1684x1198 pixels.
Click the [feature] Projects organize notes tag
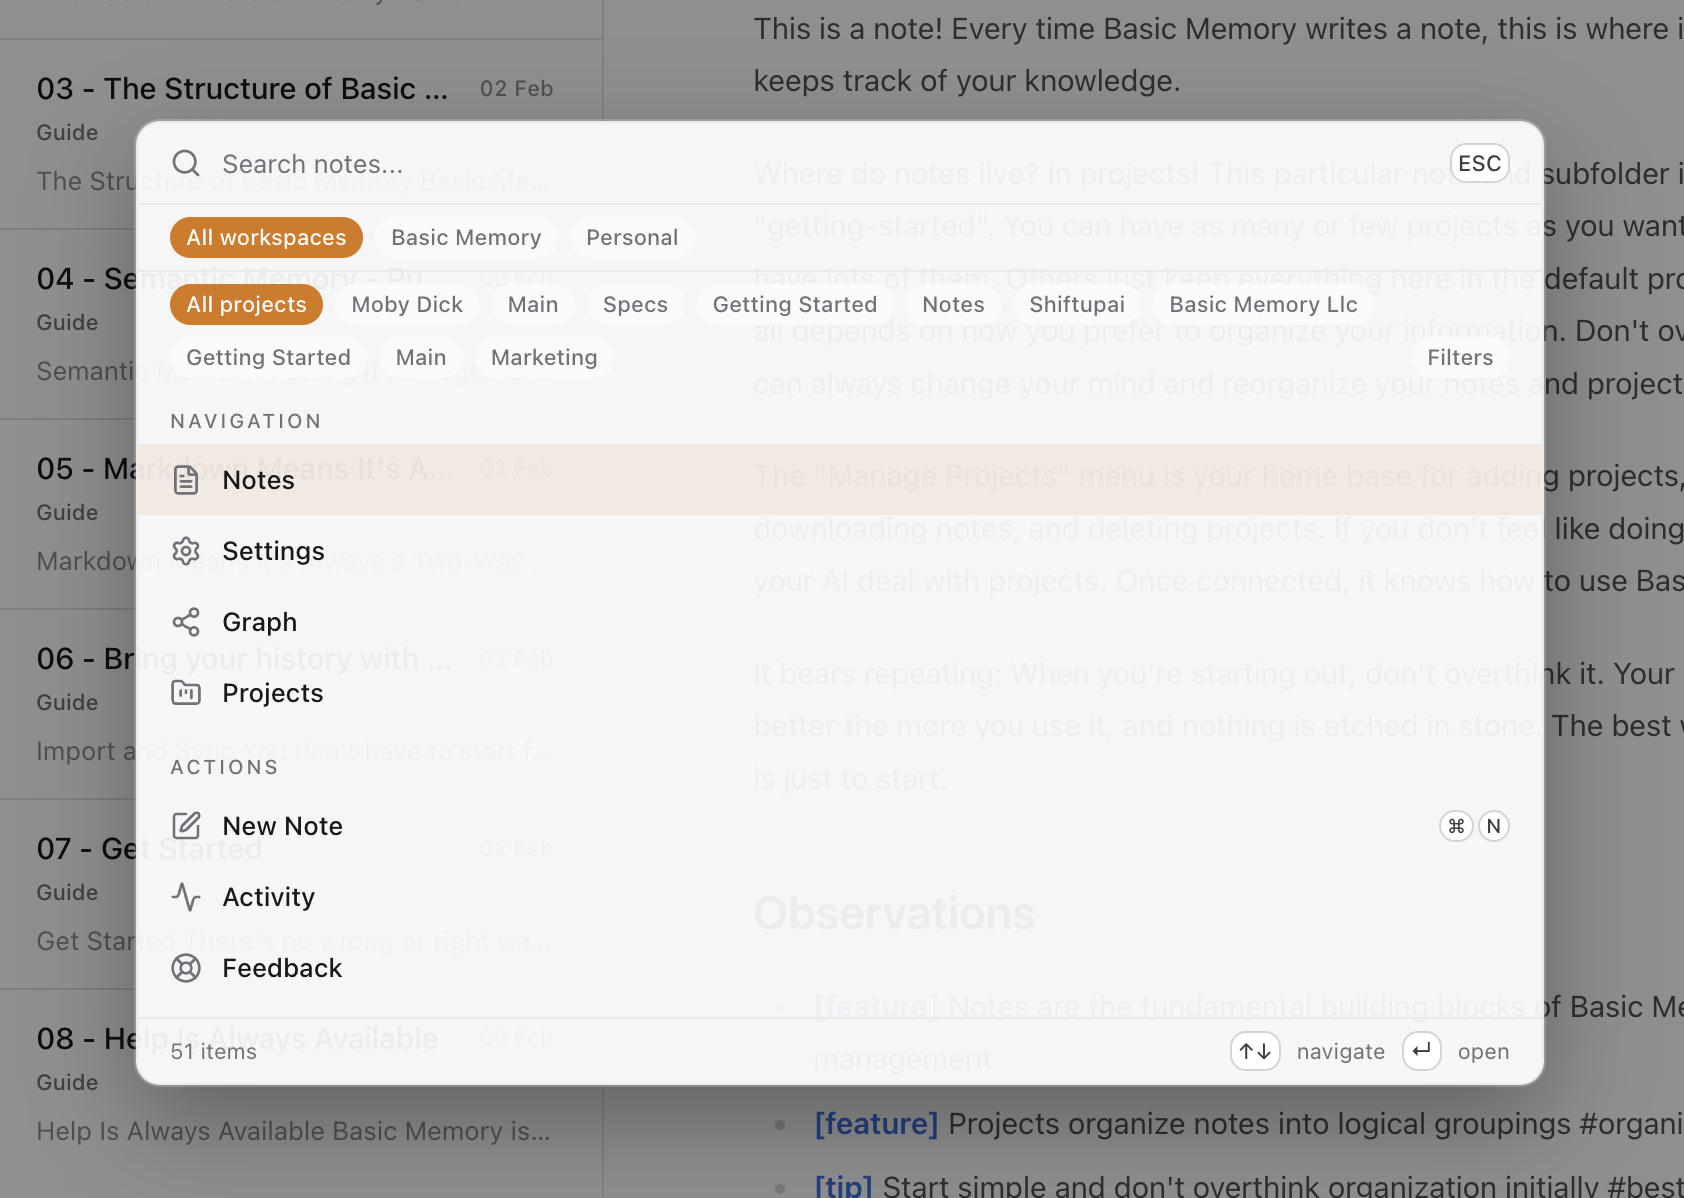(x=876, y=1124)
